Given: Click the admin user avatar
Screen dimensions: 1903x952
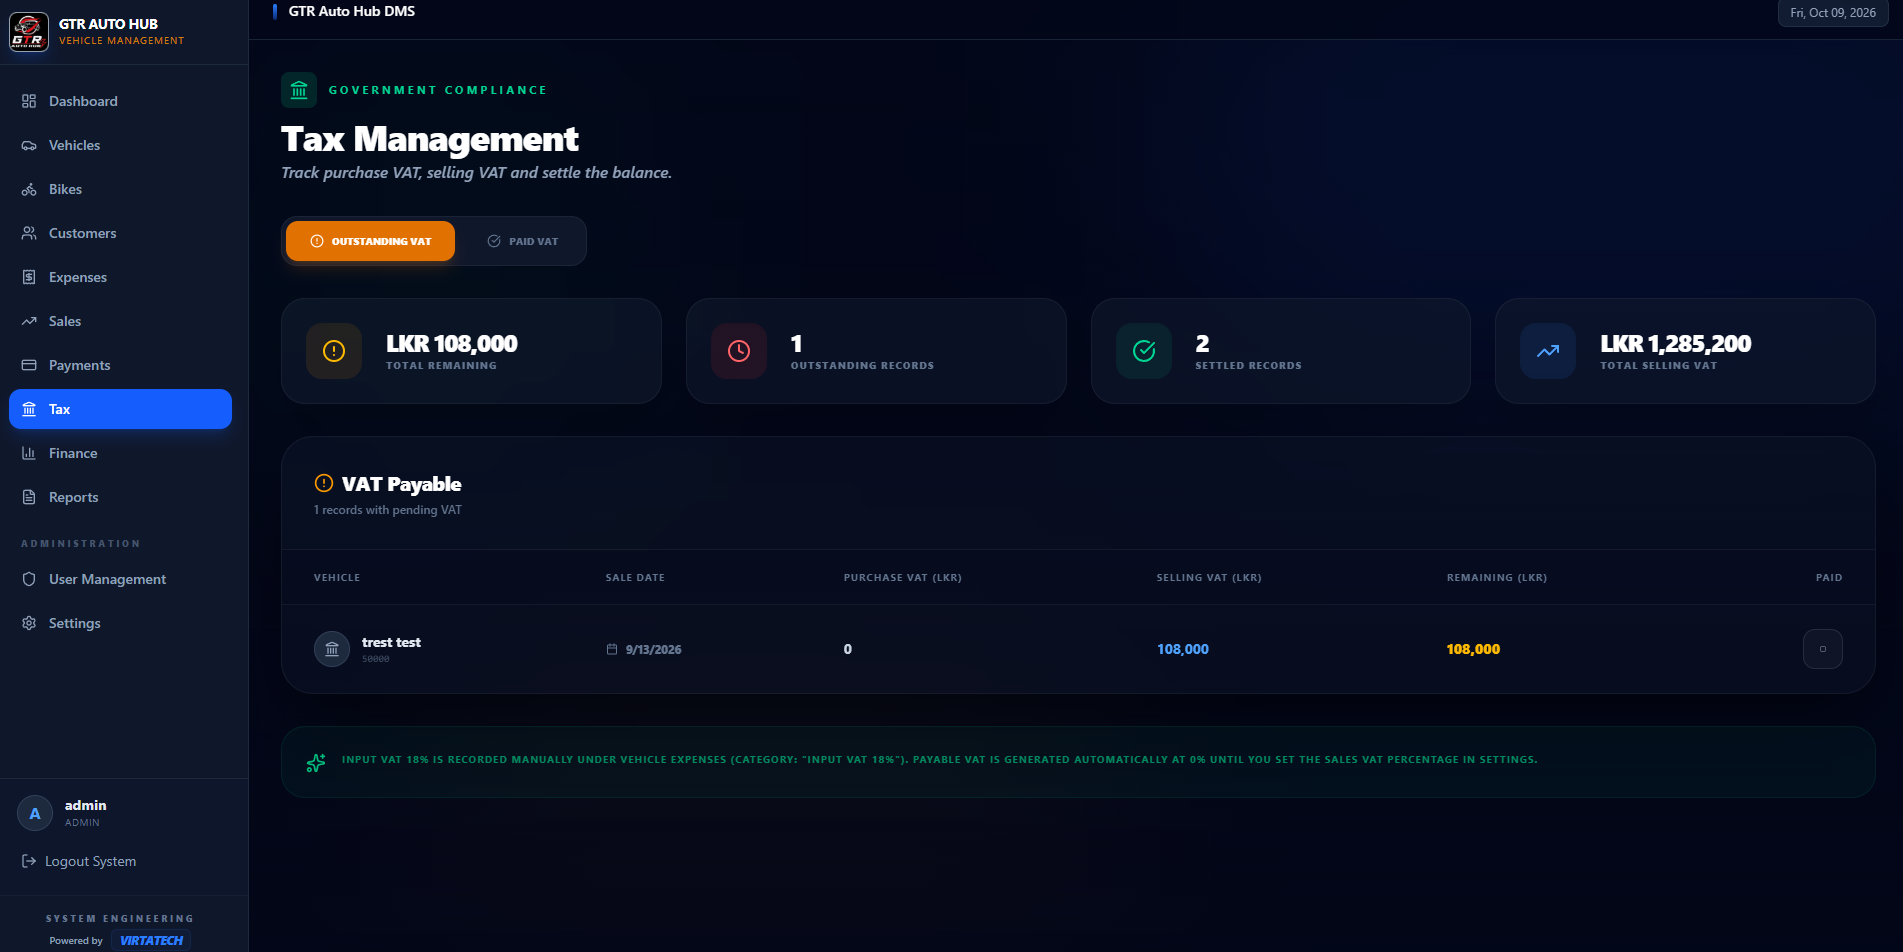Looking at the screenshot, I should [x=35, y=813].
